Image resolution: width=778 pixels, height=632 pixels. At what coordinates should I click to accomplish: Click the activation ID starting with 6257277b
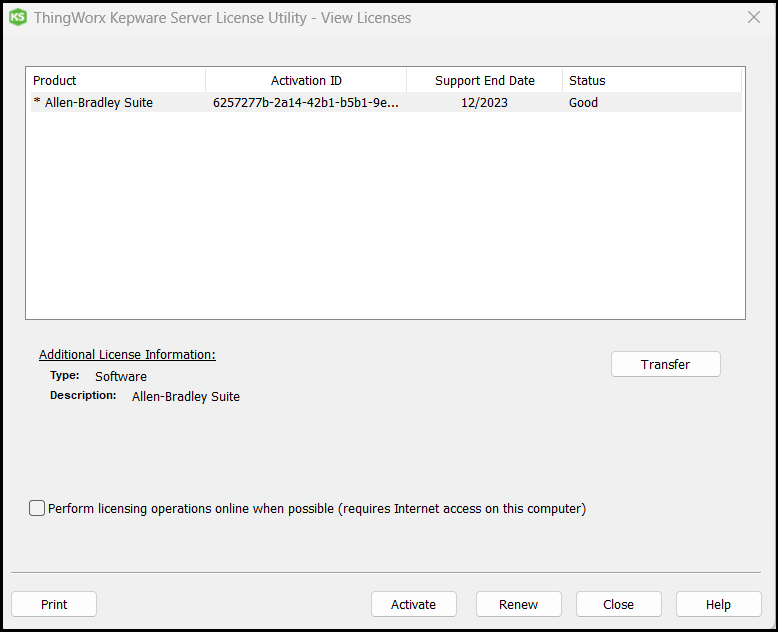coord(305,102)
